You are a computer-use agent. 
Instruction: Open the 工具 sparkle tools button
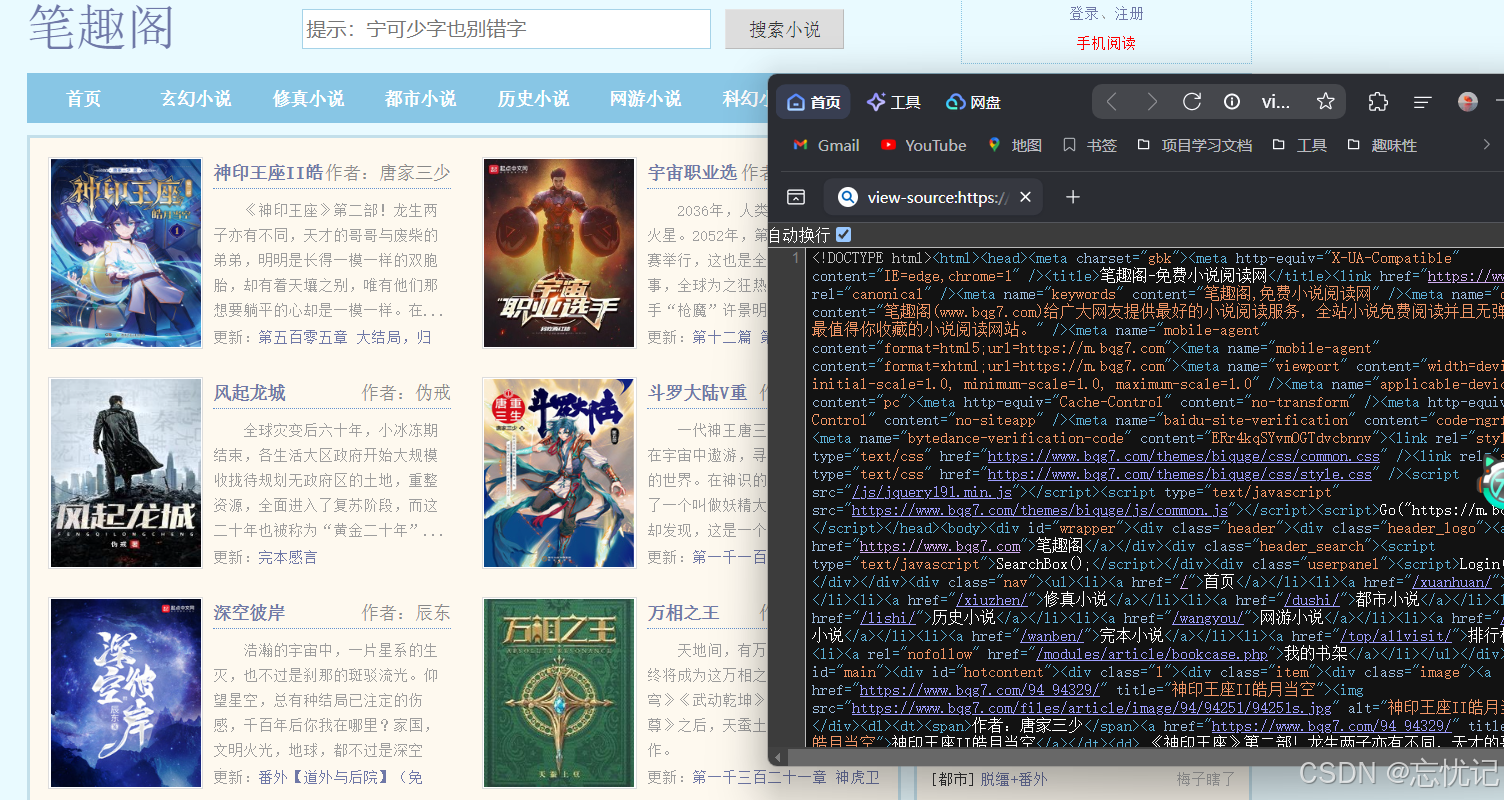[893, 102]
